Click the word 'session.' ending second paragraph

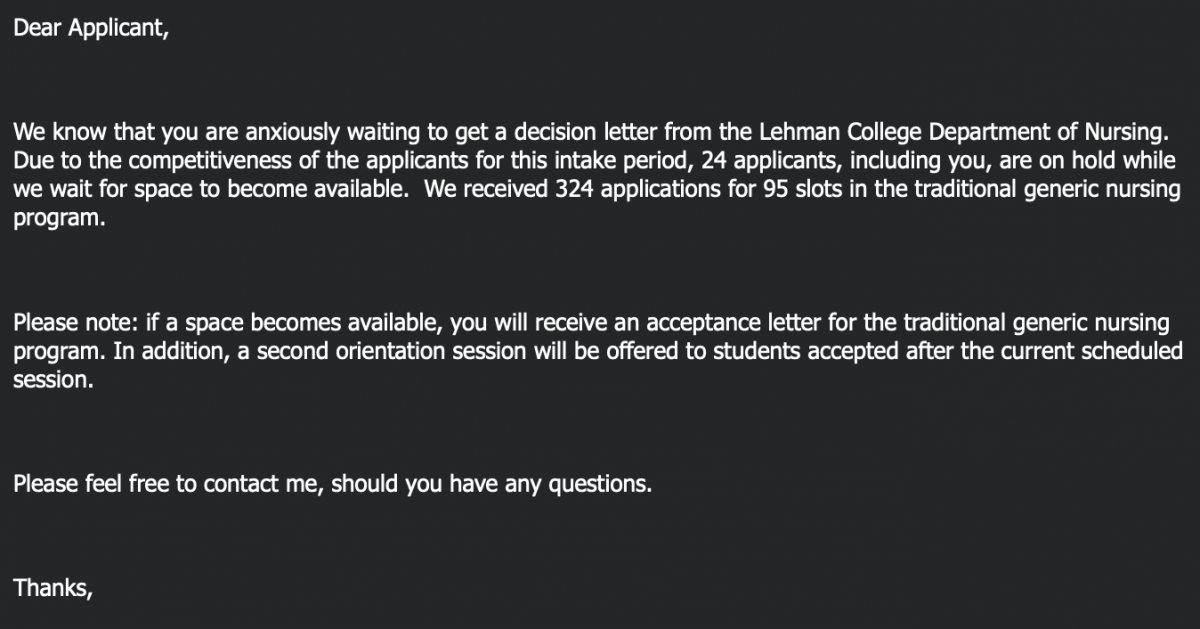[53, 382]
